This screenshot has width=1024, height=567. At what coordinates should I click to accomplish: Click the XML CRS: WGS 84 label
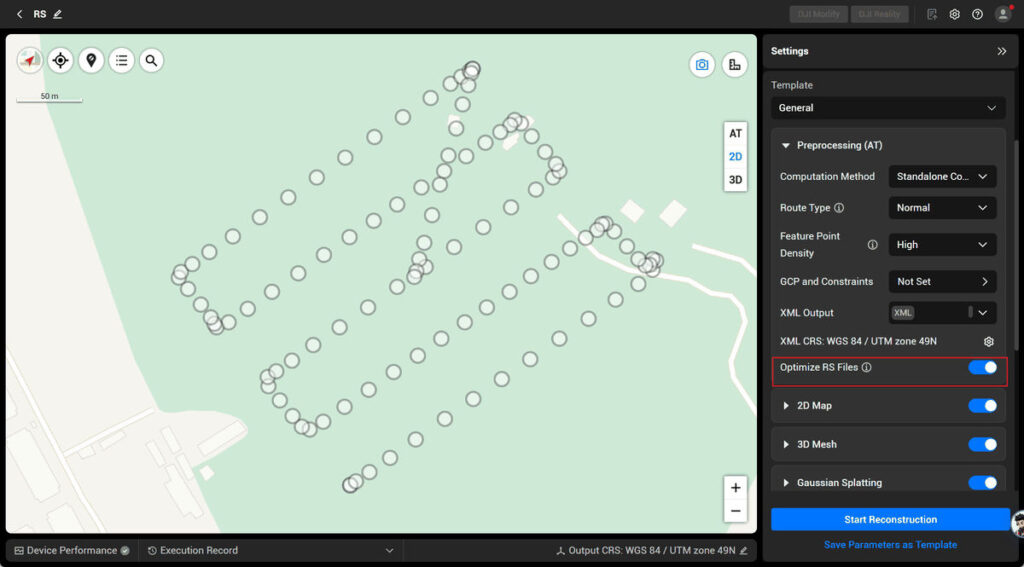click(x=859, y=342)
